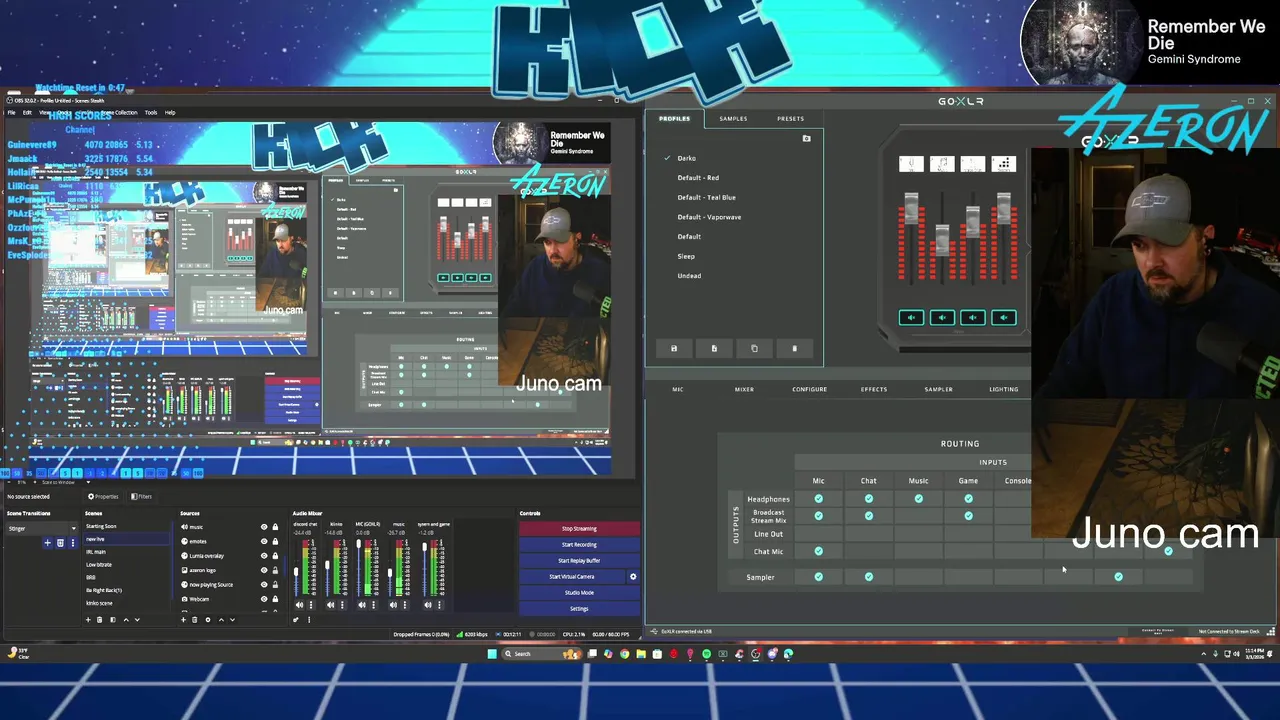Open Google Chrome from the taskbar
Screen dimensions: 1280x720
(624, 654)
